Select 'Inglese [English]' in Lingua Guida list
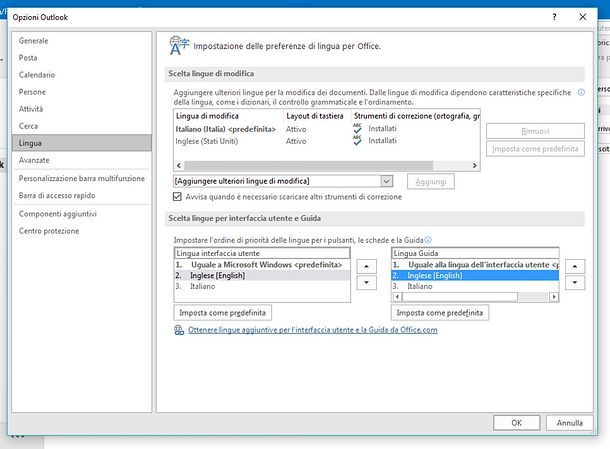The width and height of the screenshot is (610, 449). coord(475,275)
